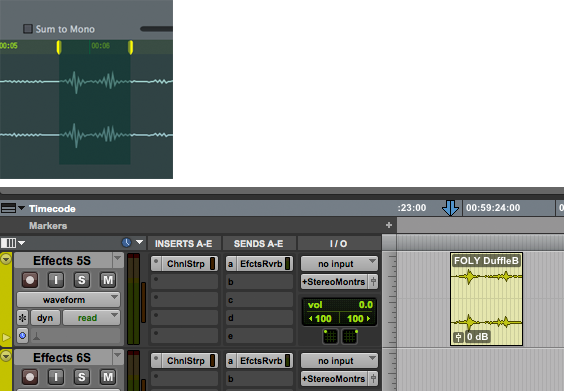Enable the Sum to Mono checkbox

tap(28, 29)
